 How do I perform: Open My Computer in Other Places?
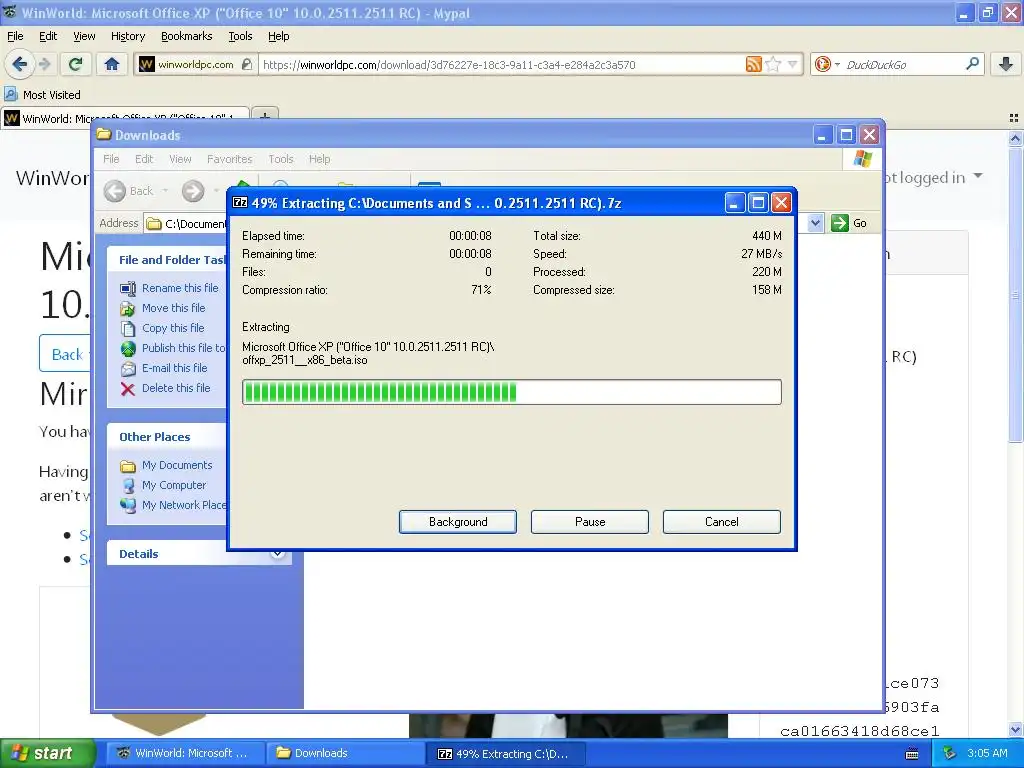174,485
